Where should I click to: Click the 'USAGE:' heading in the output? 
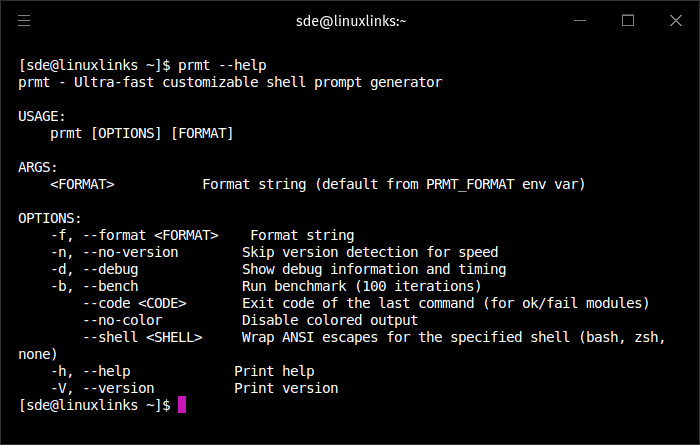point(42,116)
